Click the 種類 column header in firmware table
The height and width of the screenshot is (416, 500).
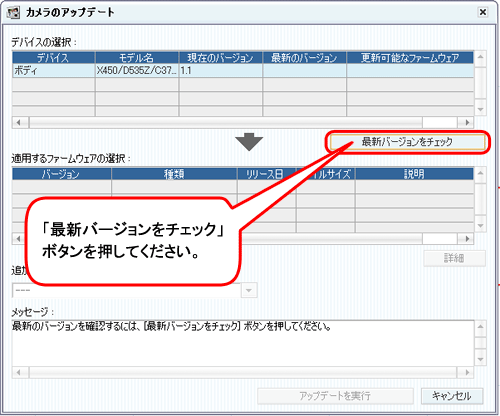[x=174, y=174]
